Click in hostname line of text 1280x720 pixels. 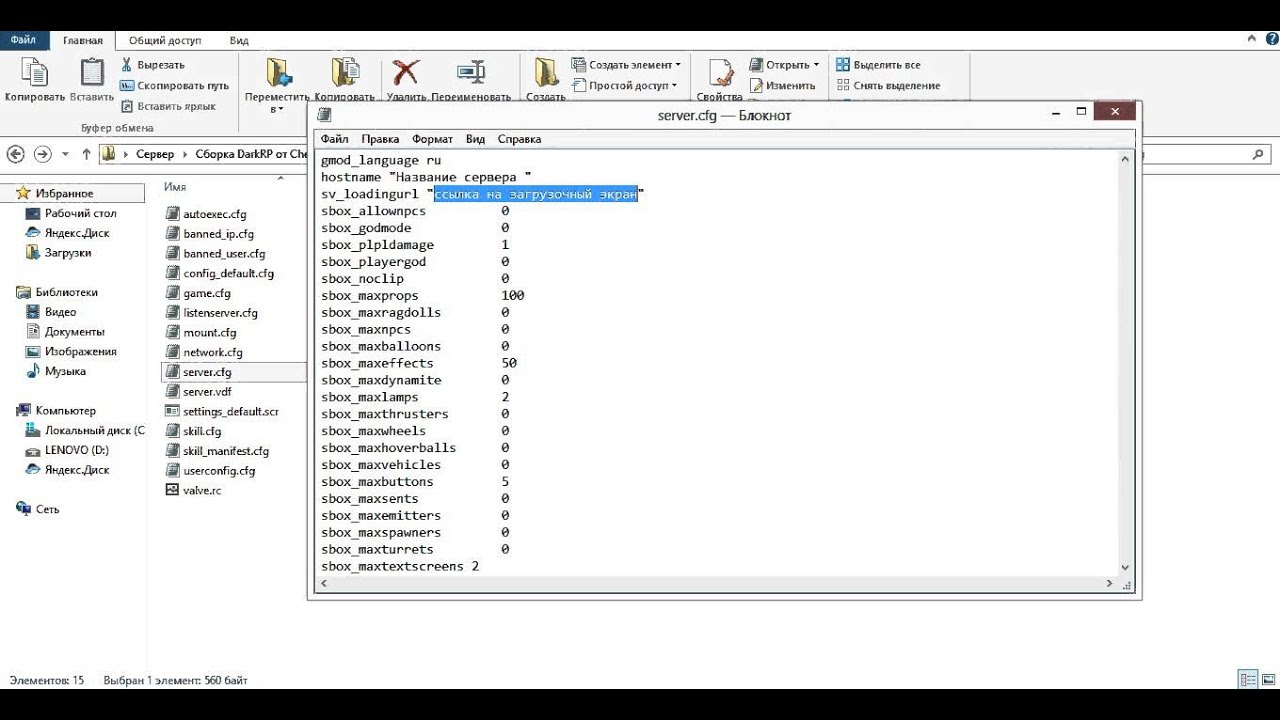(x=426, y=177)
